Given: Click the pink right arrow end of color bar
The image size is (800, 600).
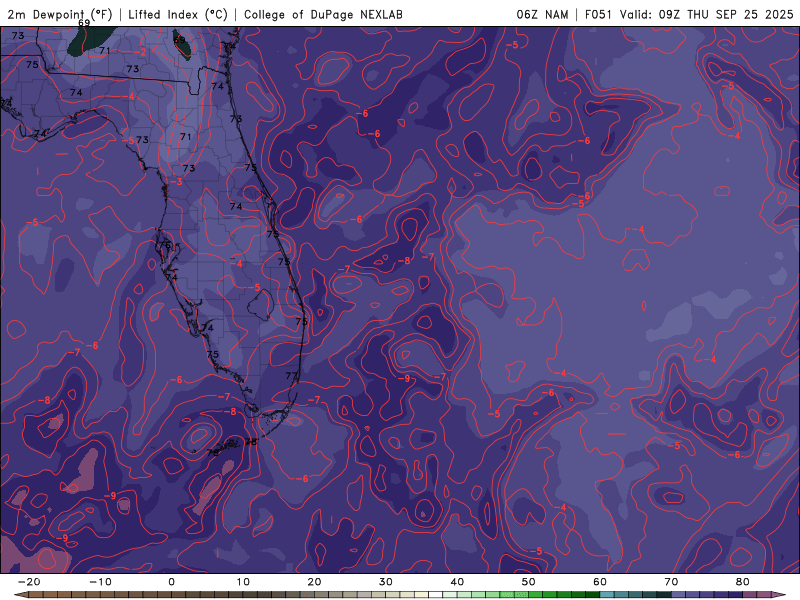Looking at the screenshot, I should [780, 595].
